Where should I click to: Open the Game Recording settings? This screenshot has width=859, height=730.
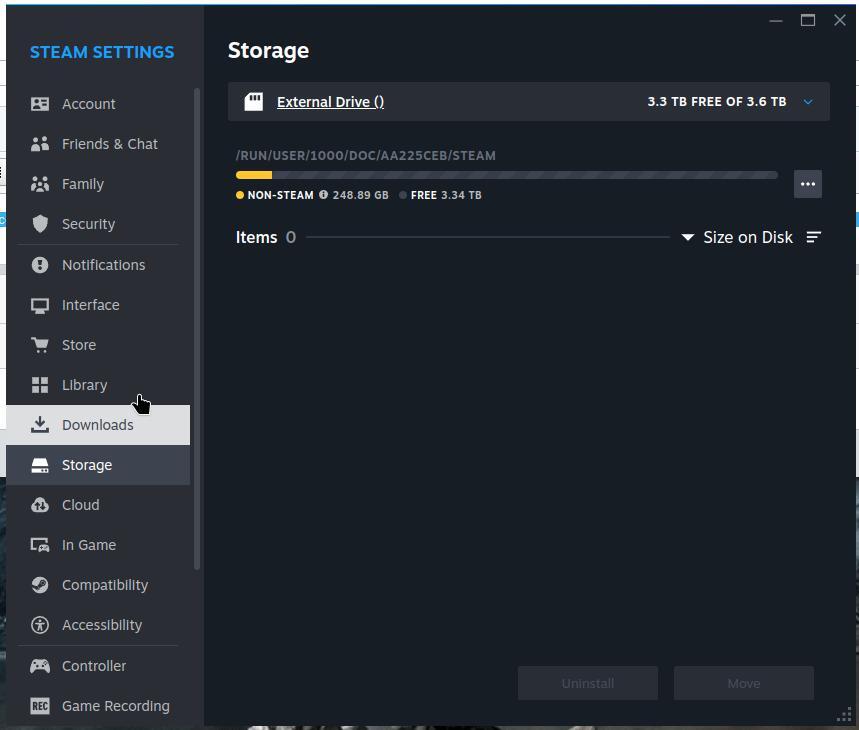point(98,706)
